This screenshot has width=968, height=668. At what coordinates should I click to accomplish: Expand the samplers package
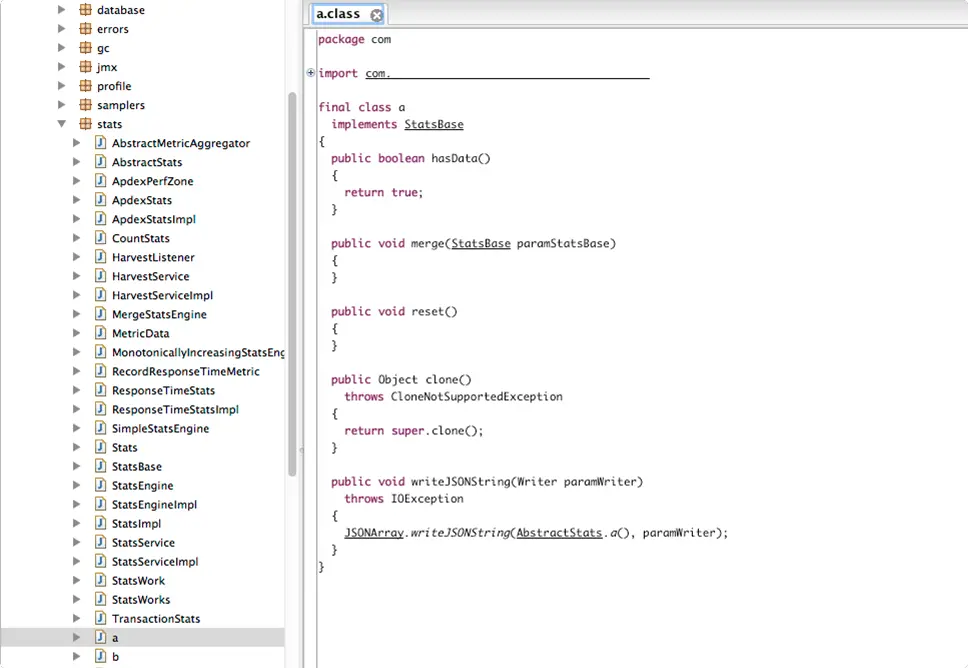tap(62, 105)
